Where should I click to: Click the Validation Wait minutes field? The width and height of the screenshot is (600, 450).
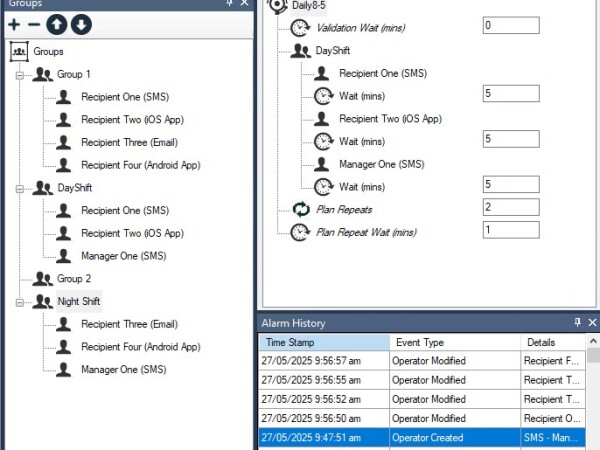click(511, 25)
